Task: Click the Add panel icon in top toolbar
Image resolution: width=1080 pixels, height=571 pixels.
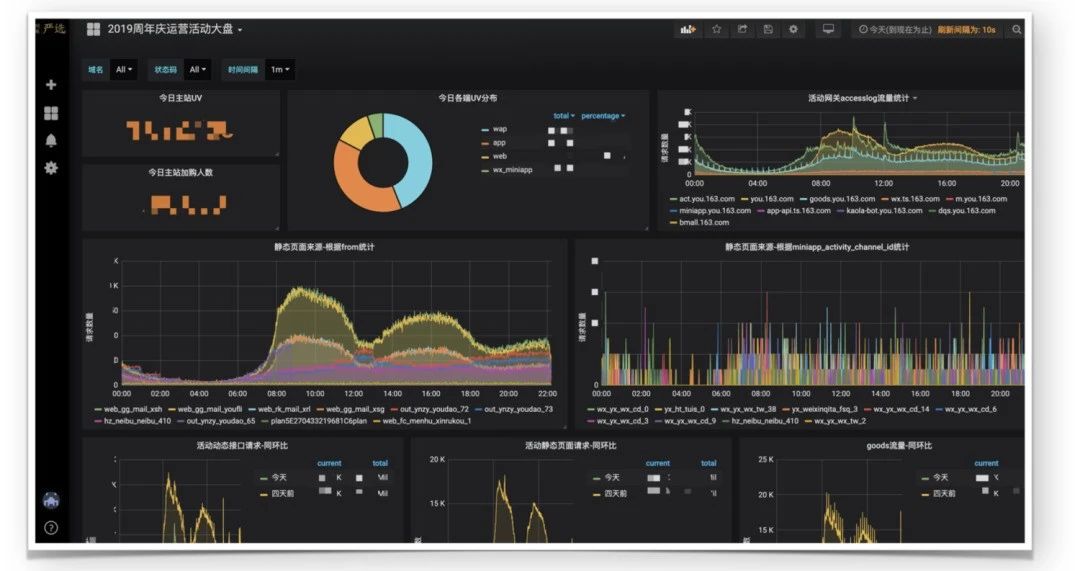Action: pos(688,30)
